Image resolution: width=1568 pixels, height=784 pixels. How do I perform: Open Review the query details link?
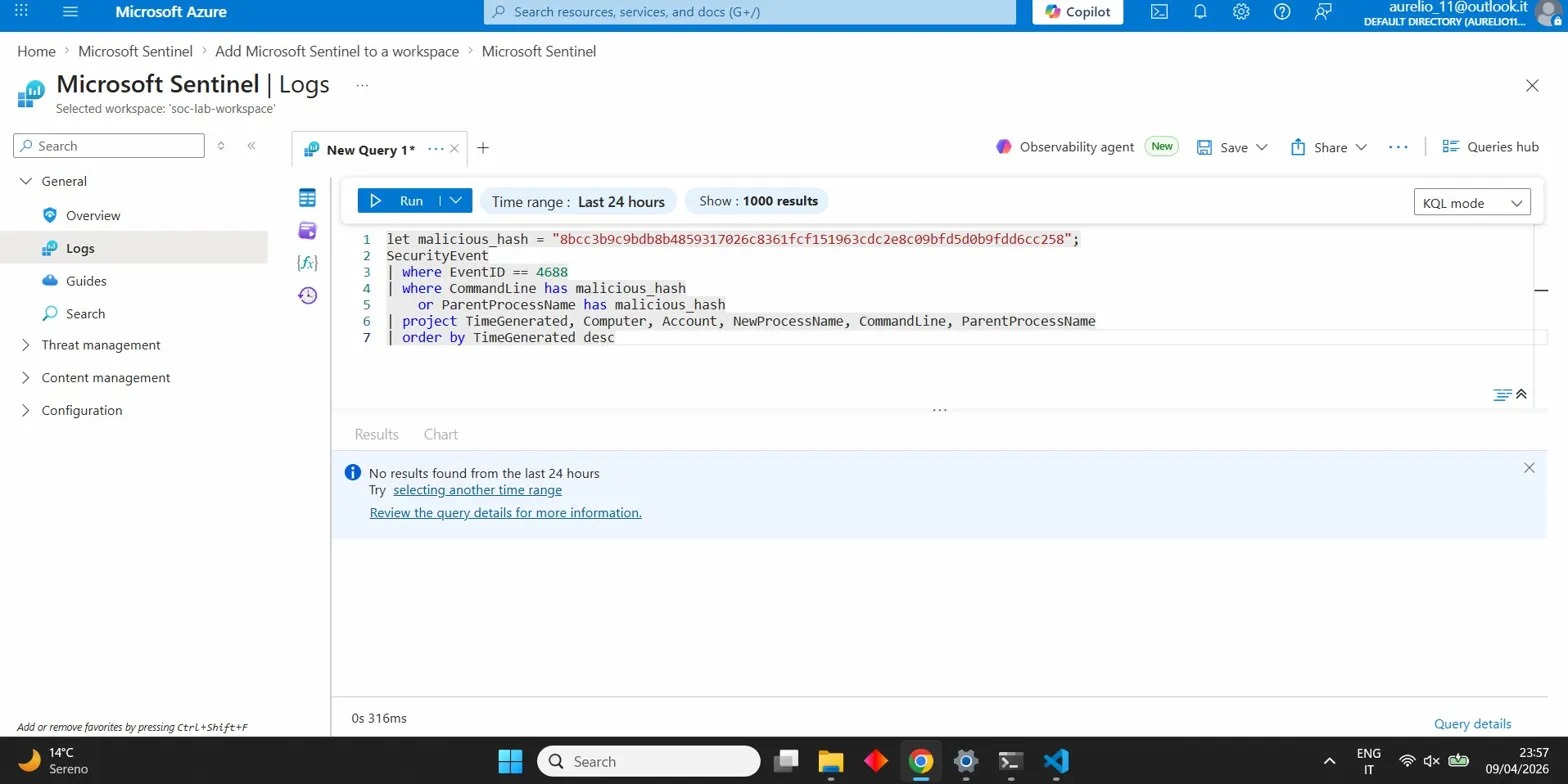coord(505,512)
